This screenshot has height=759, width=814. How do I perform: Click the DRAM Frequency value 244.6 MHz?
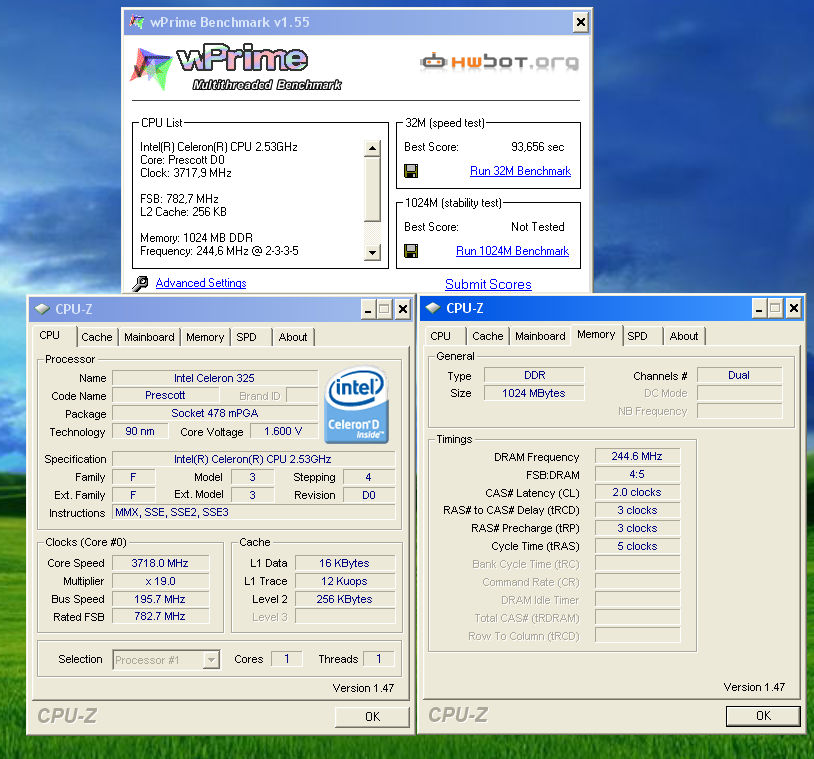pos(637,456)
